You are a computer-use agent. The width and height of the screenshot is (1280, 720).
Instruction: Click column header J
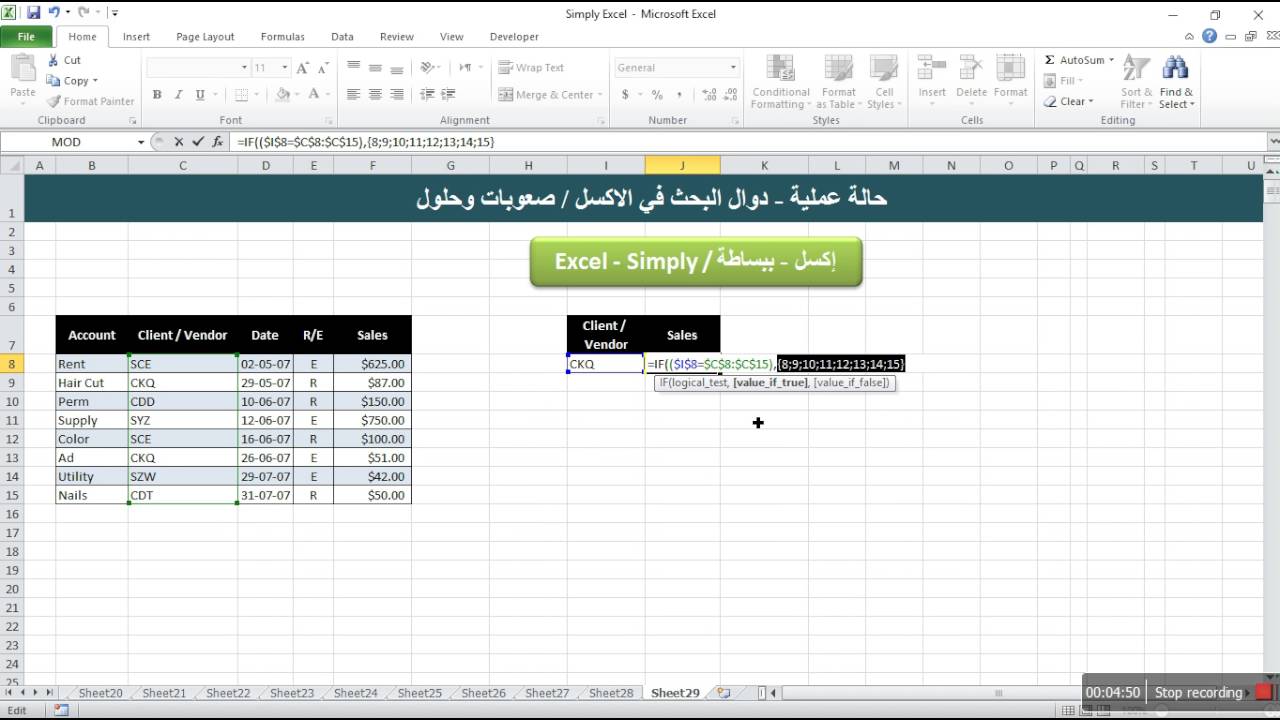pyautogui.click(x=683, y=165)
